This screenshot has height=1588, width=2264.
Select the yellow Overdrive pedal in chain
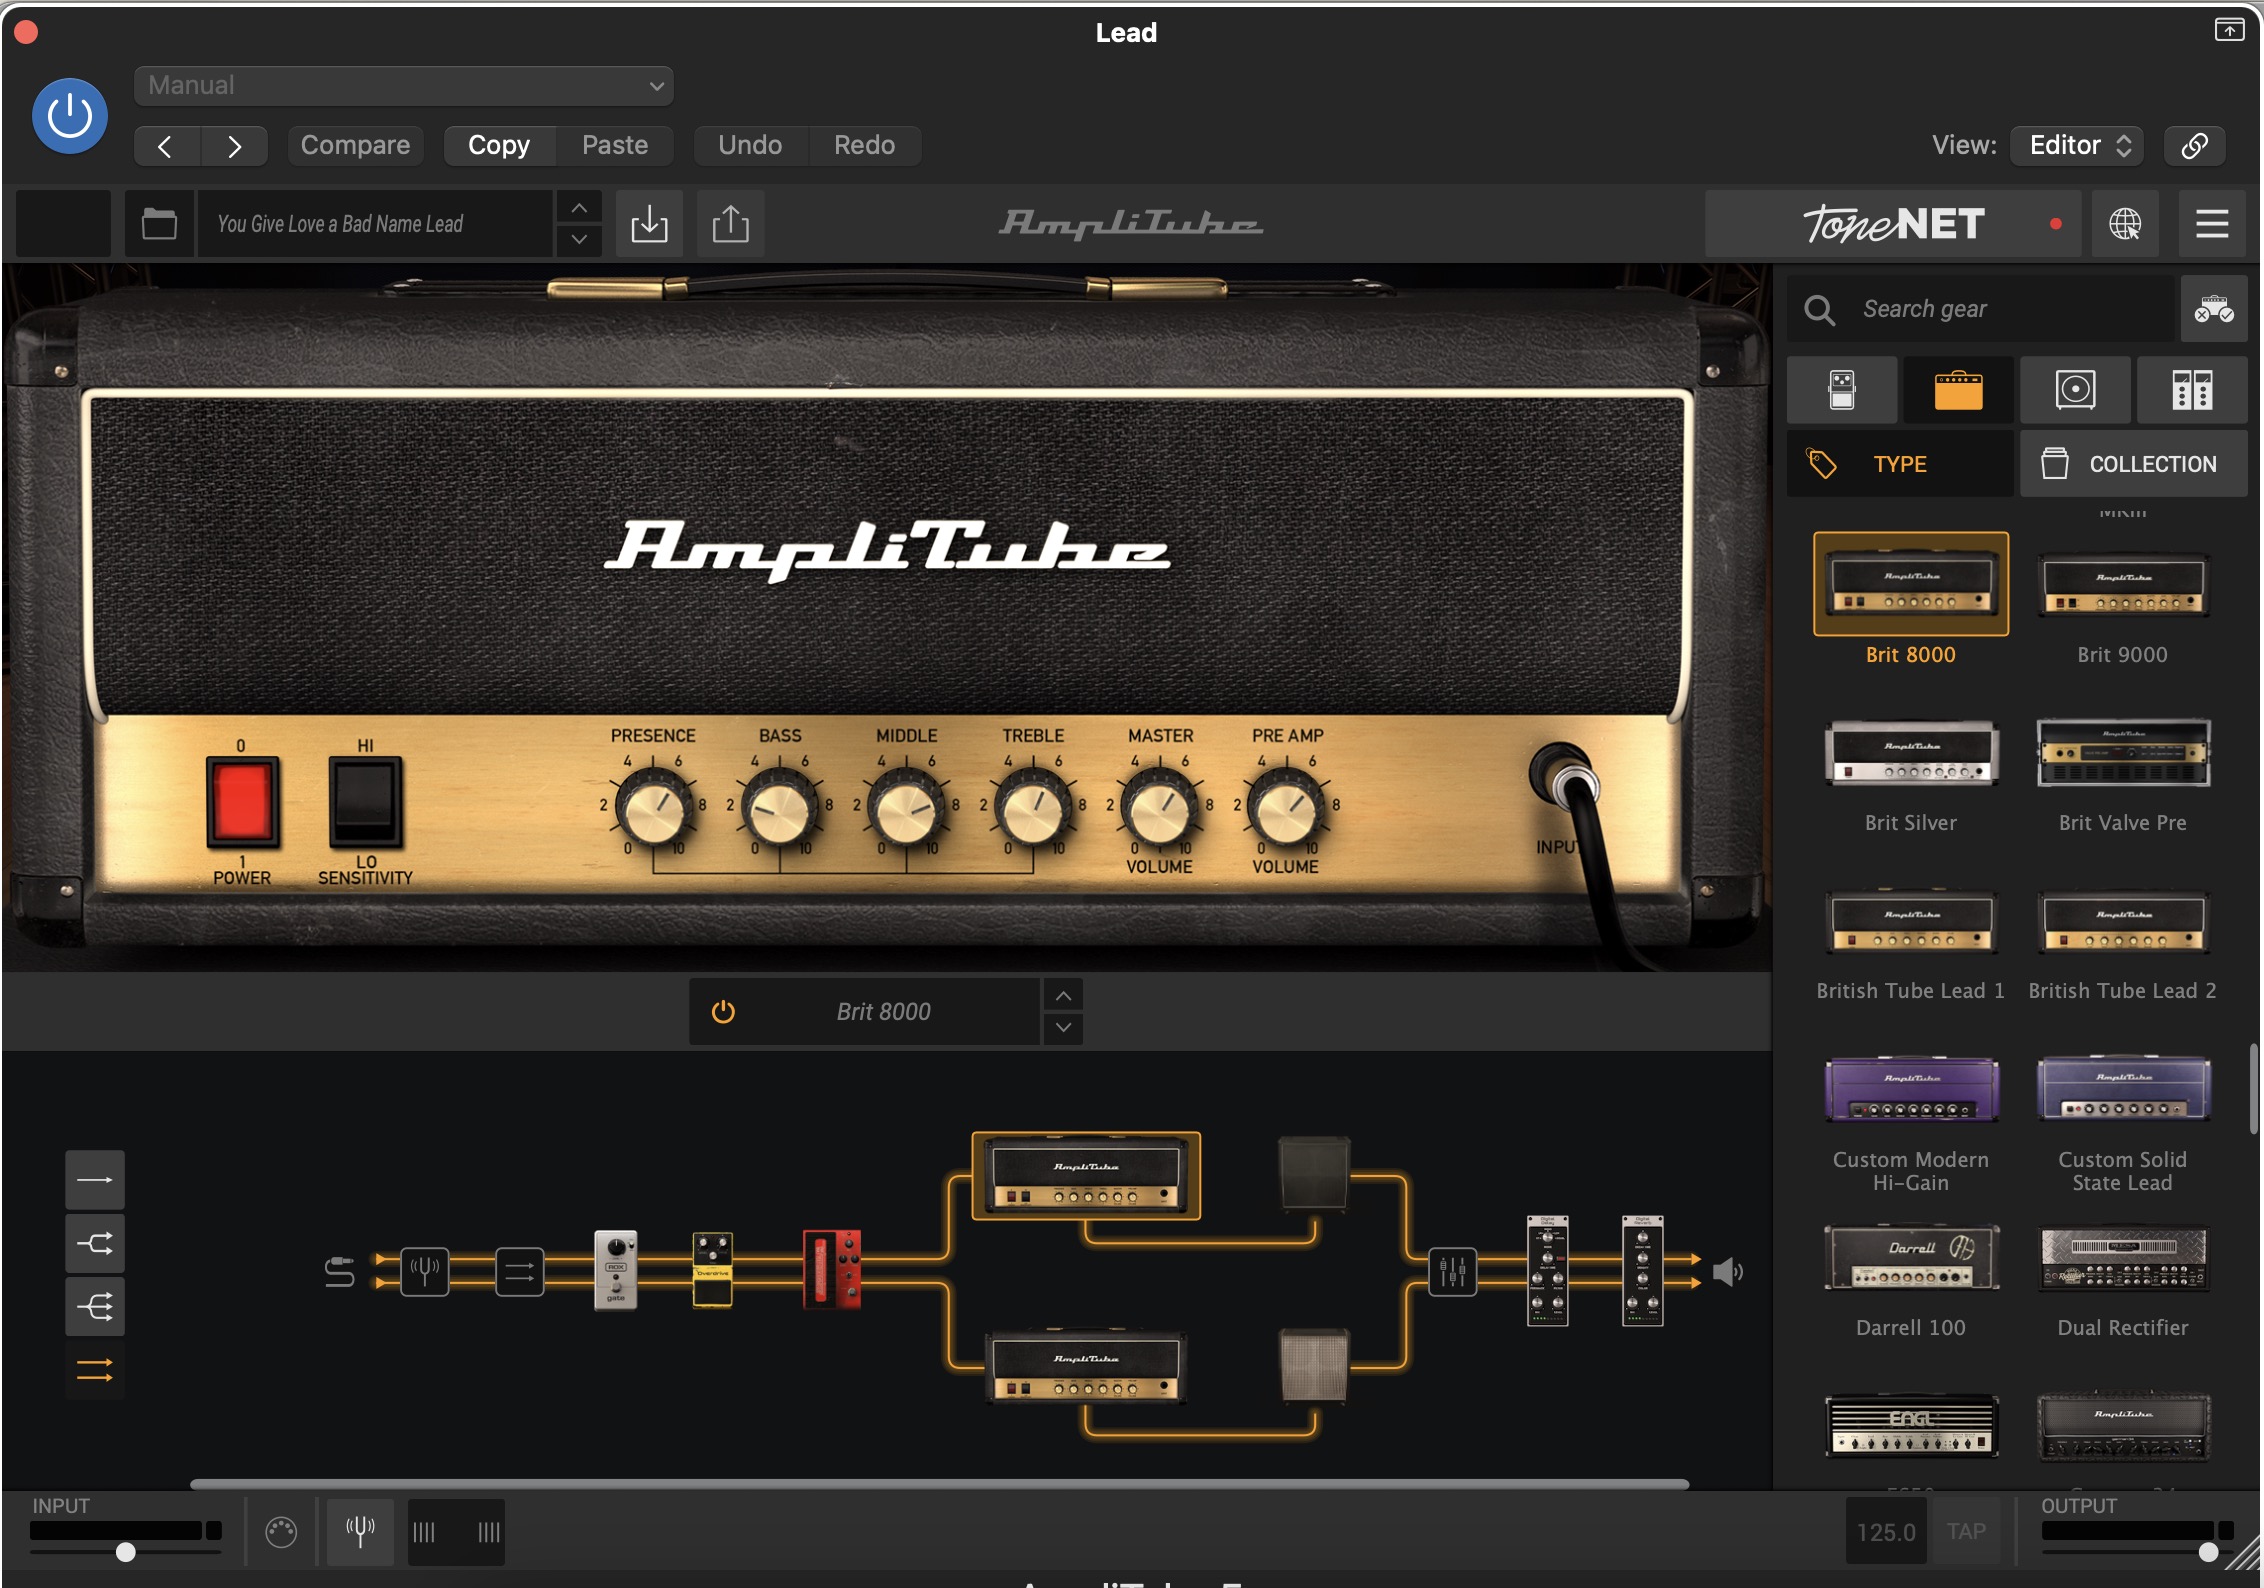pos(713,1269)
